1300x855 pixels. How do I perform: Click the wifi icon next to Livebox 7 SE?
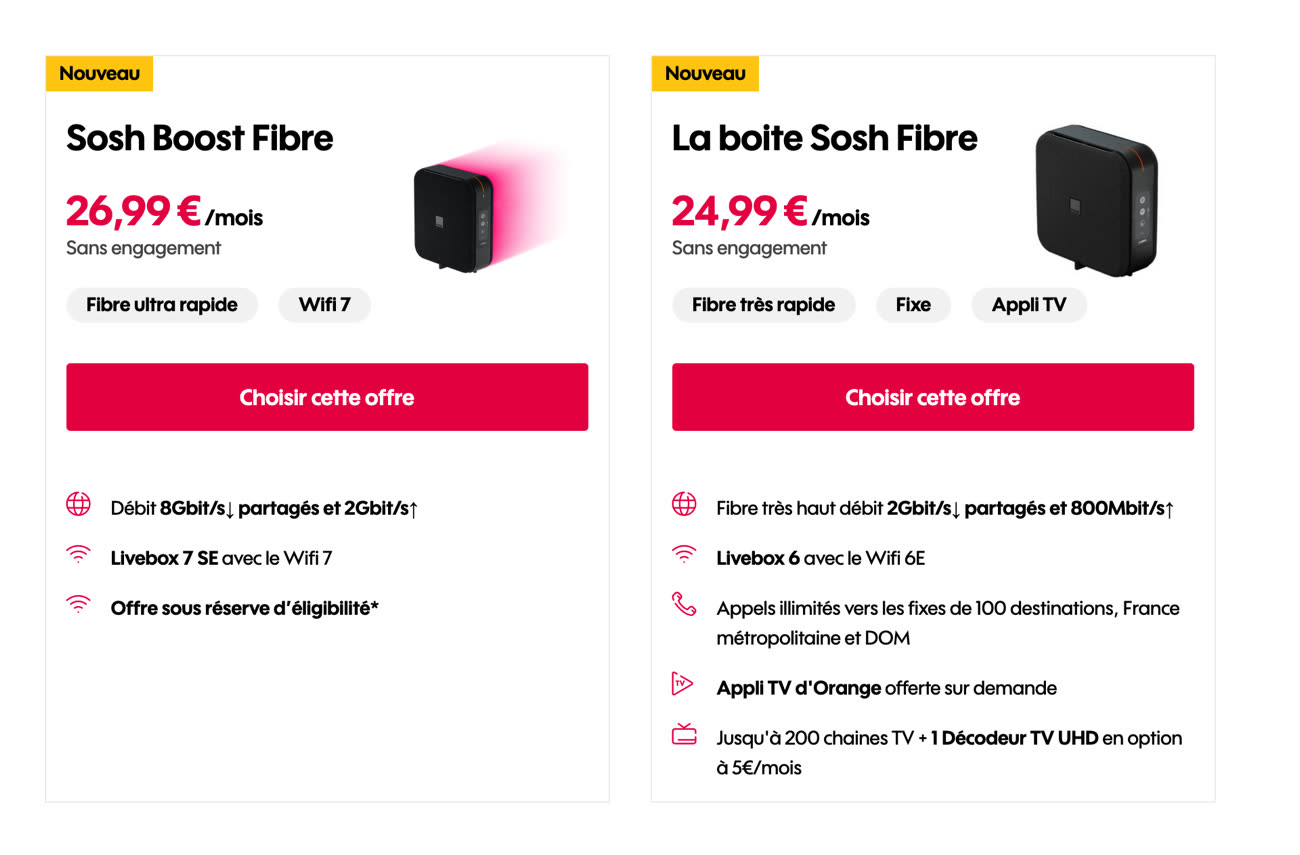pyautogui.click(x=78, y=555)
